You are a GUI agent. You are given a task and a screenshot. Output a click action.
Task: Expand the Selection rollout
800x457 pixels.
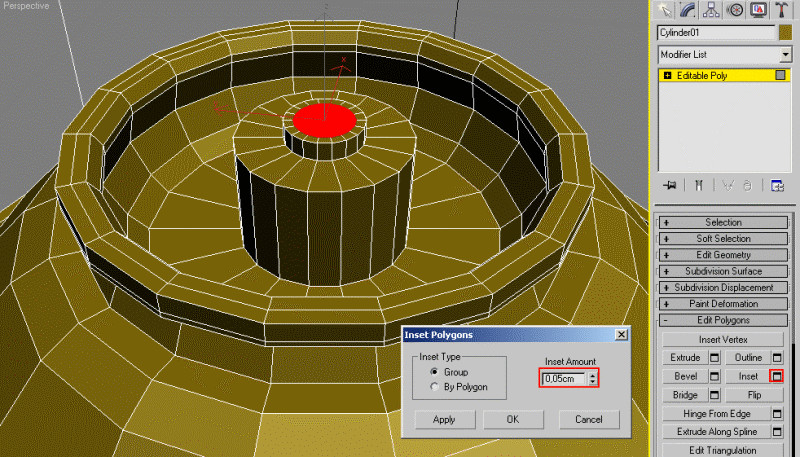[723, 222]
